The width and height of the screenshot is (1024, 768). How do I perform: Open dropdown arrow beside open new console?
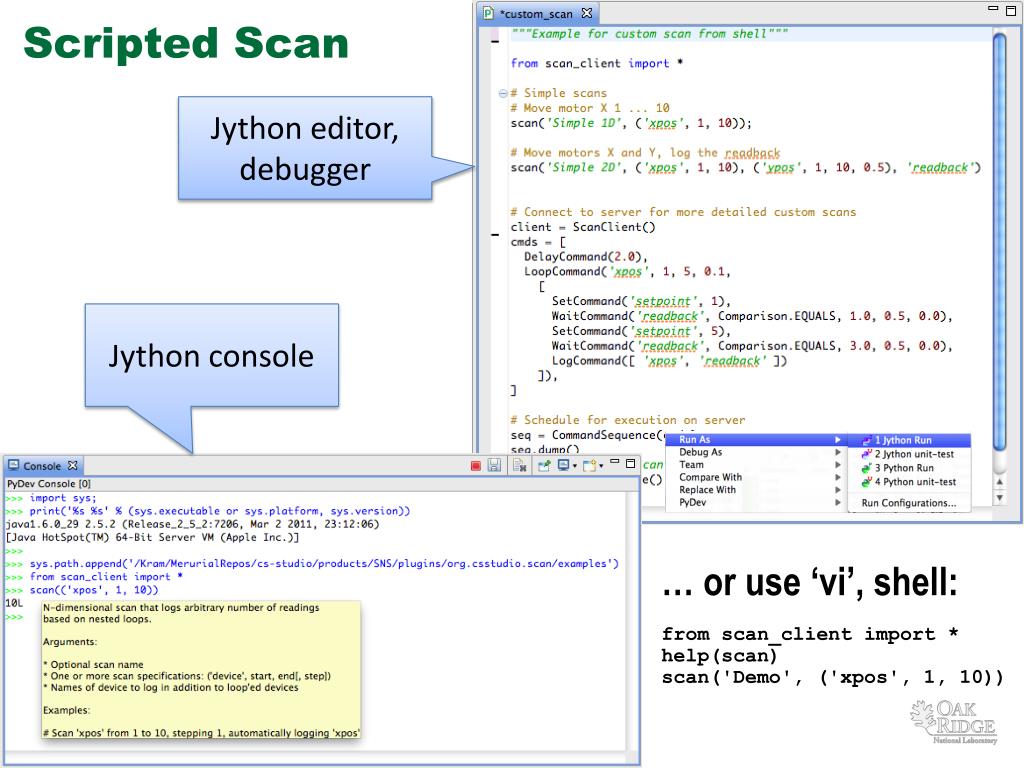click(x=600, y=467)
